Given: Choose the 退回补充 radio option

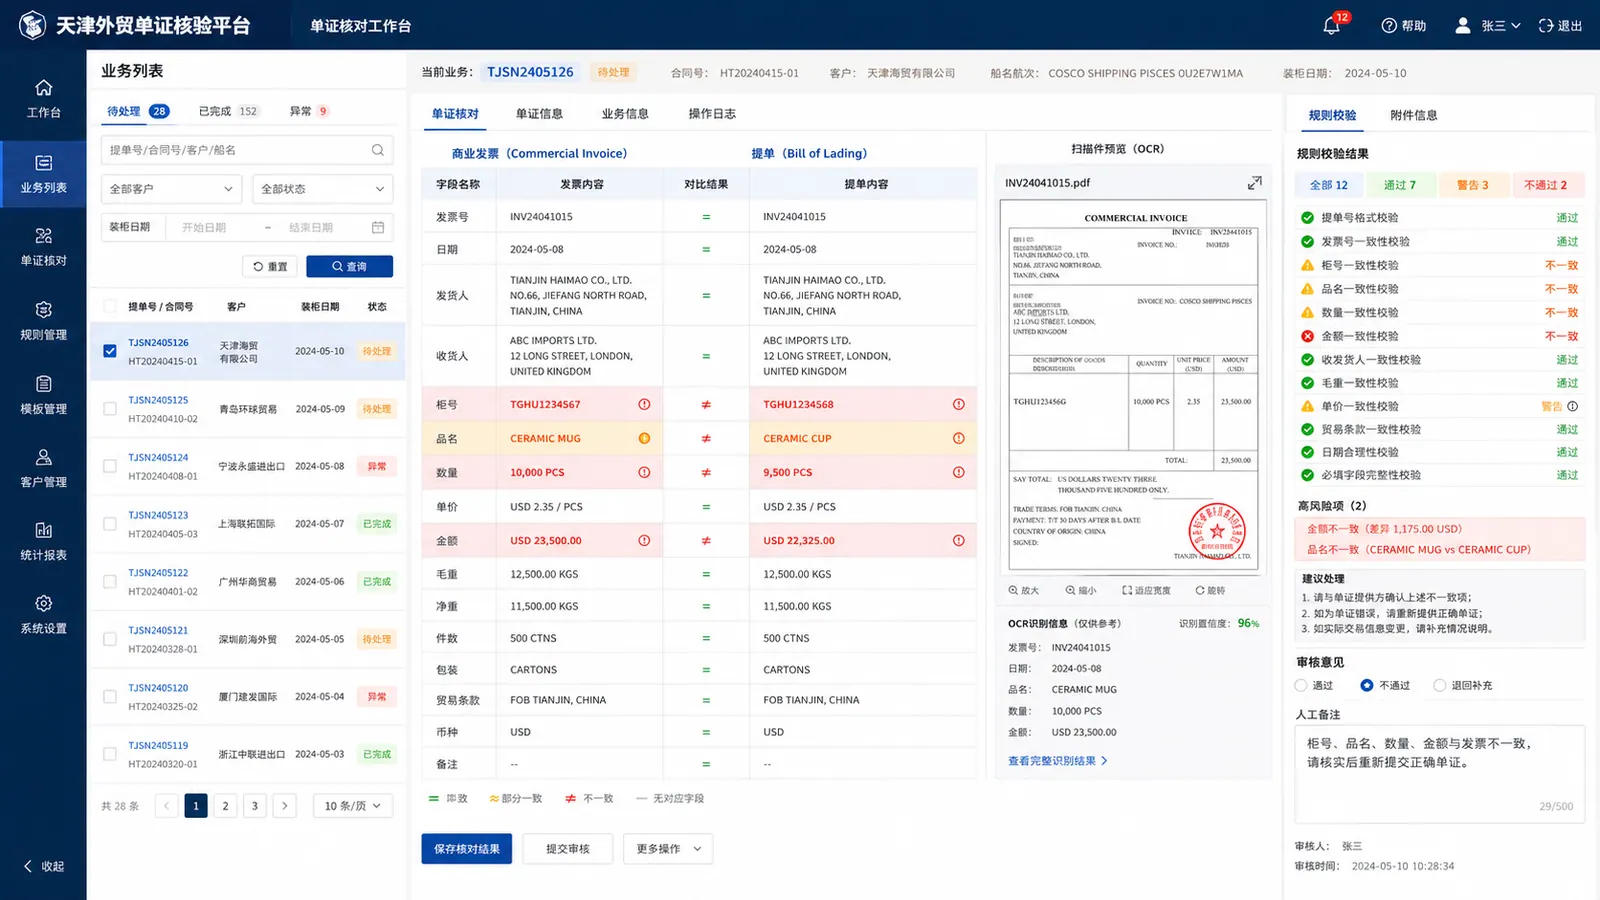Looking at the screenshot, I should tap(1440, 685).
